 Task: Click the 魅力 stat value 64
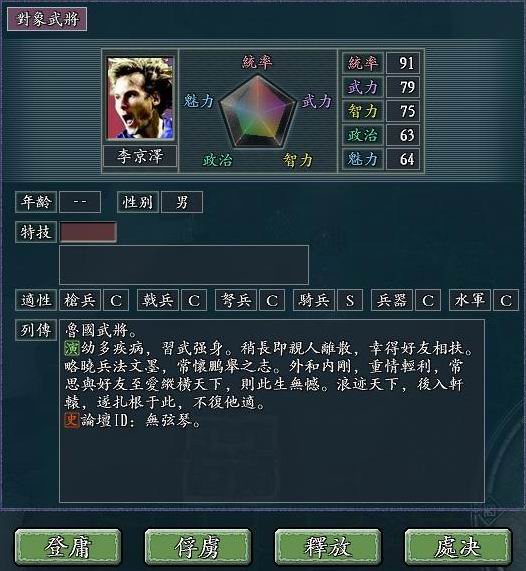pyautogui.click(x=403, y=159)
